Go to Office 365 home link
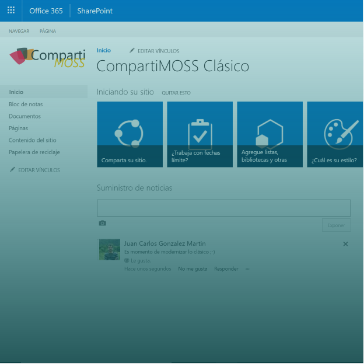364x364 pixels. (x=46, y=11)
